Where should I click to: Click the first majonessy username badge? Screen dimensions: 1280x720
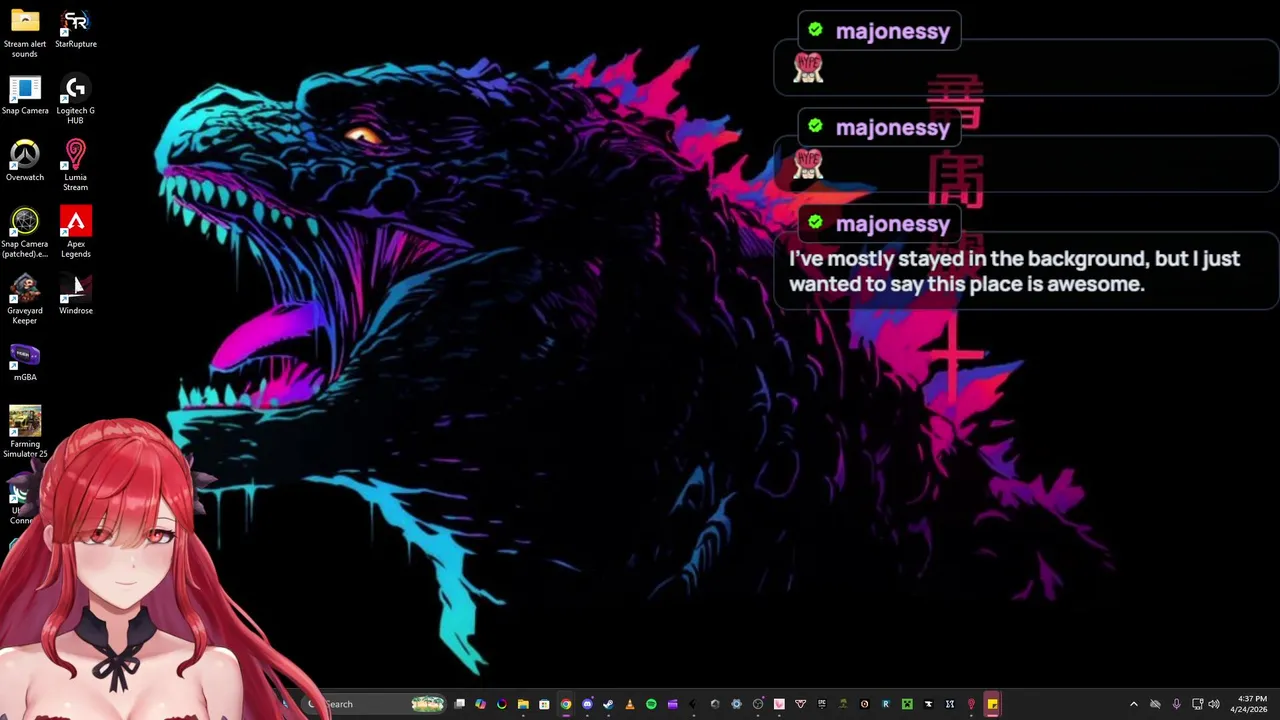880,31
